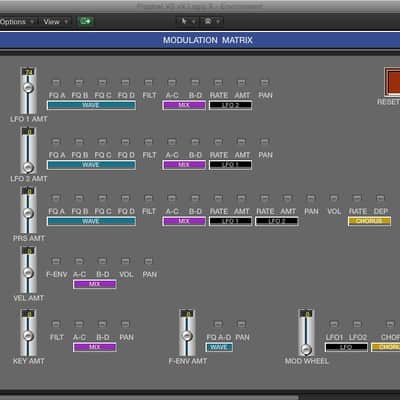The width and height of the screenshot is (400, 400).
Task: Toggle FQ A-D button in F-ENV AMT section
Action: pos(218,324)
